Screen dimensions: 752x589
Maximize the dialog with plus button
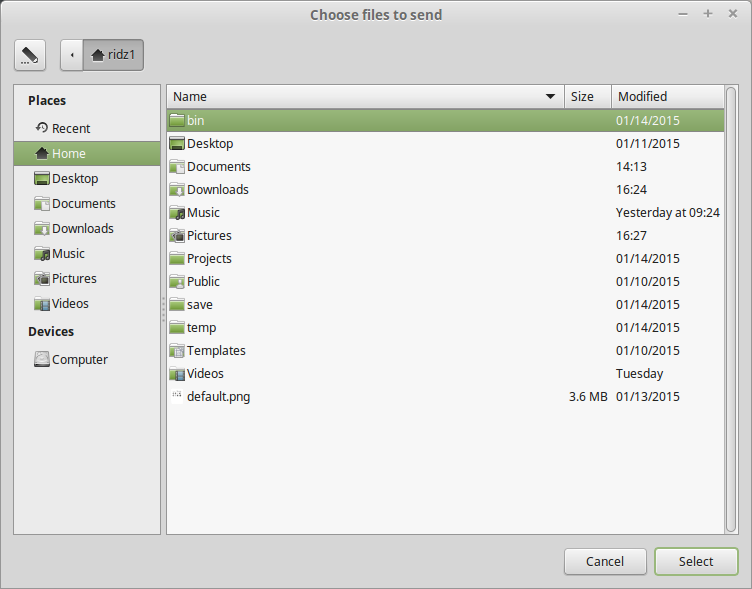point(708,14)
